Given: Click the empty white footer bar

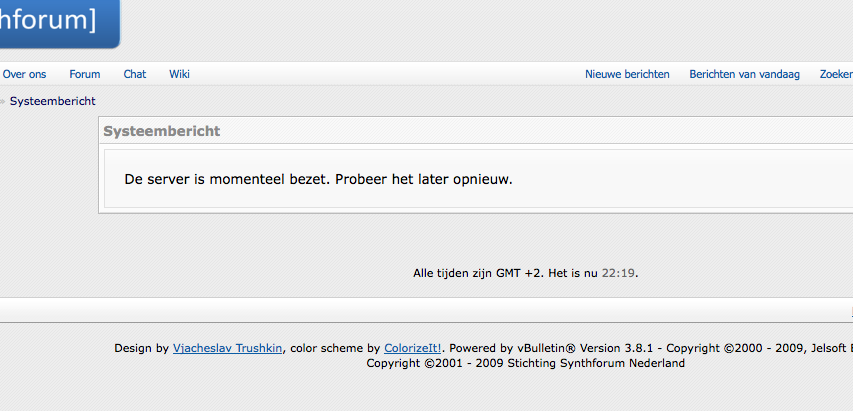Looking at the screenshot, I should tap(424, 310).
